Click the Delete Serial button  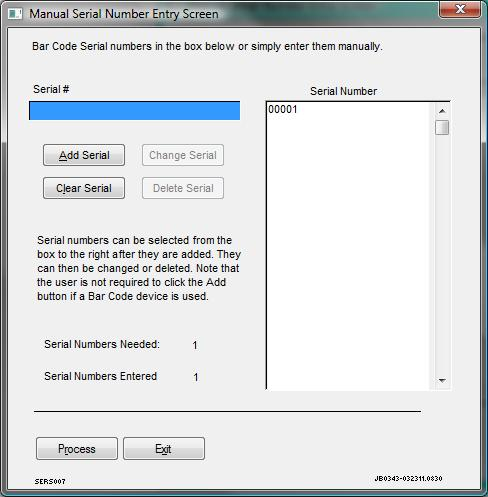(183, 188)
